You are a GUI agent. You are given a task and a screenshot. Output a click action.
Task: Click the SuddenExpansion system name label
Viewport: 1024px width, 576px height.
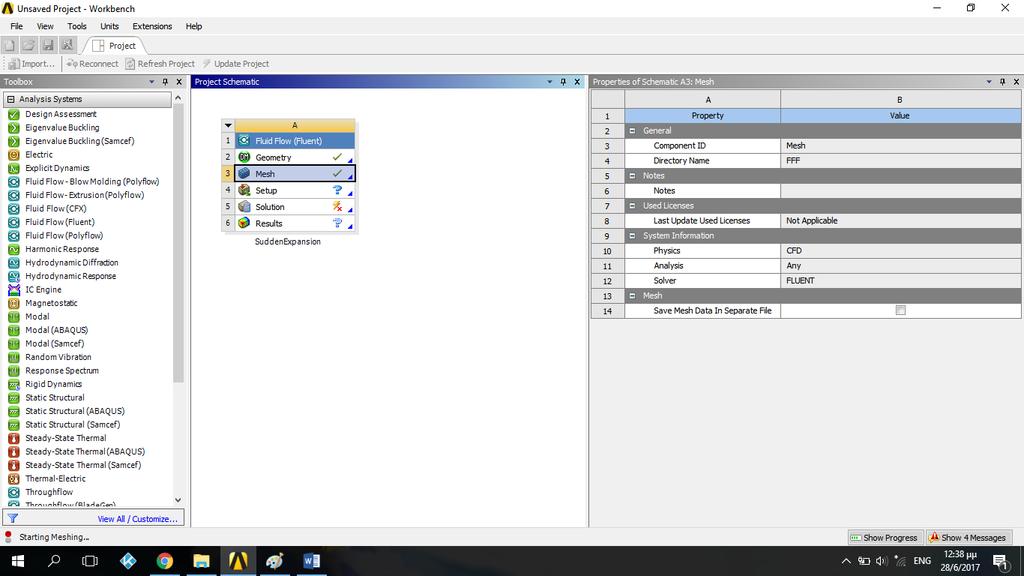tap(287, 242)
